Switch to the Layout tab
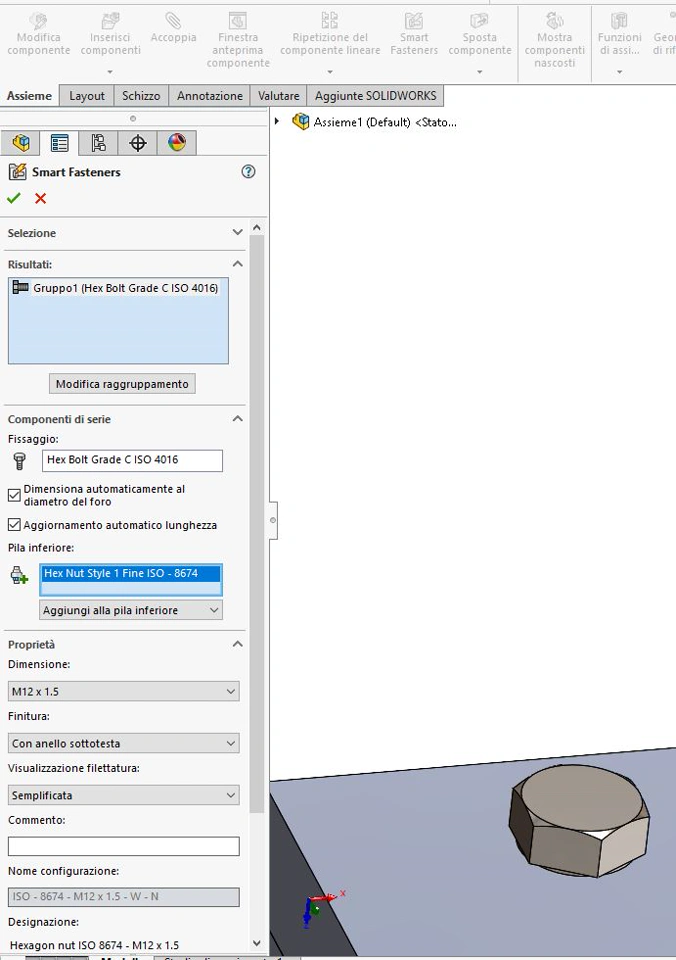This screenshot has height=960, width=676. tap(87, 96)
